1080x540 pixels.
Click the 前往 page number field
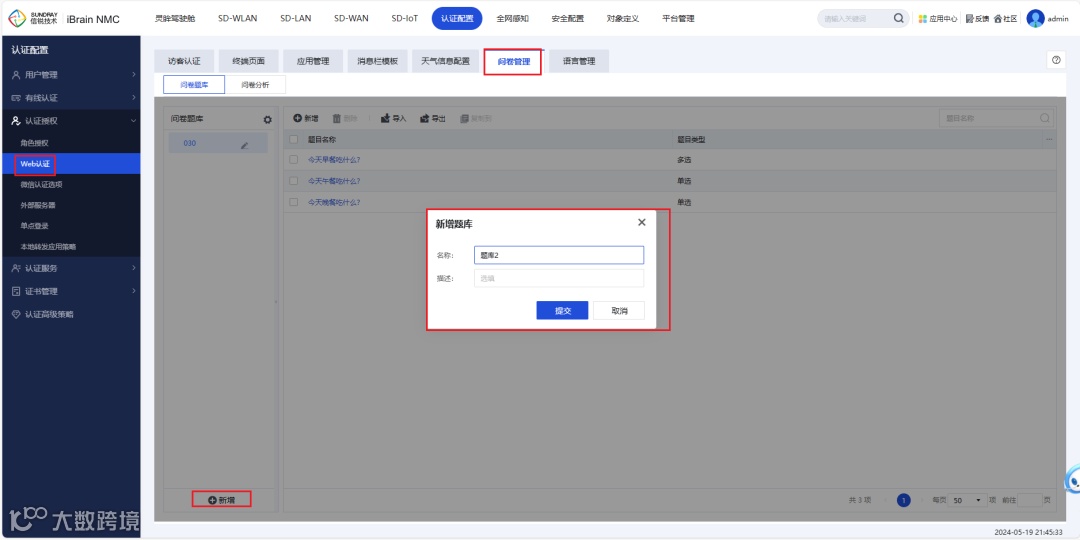(x=1030, y=501)
